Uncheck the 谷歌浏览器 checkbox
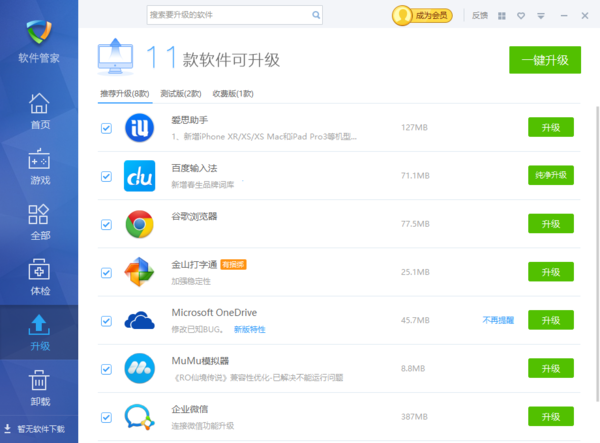 point(106,225)
